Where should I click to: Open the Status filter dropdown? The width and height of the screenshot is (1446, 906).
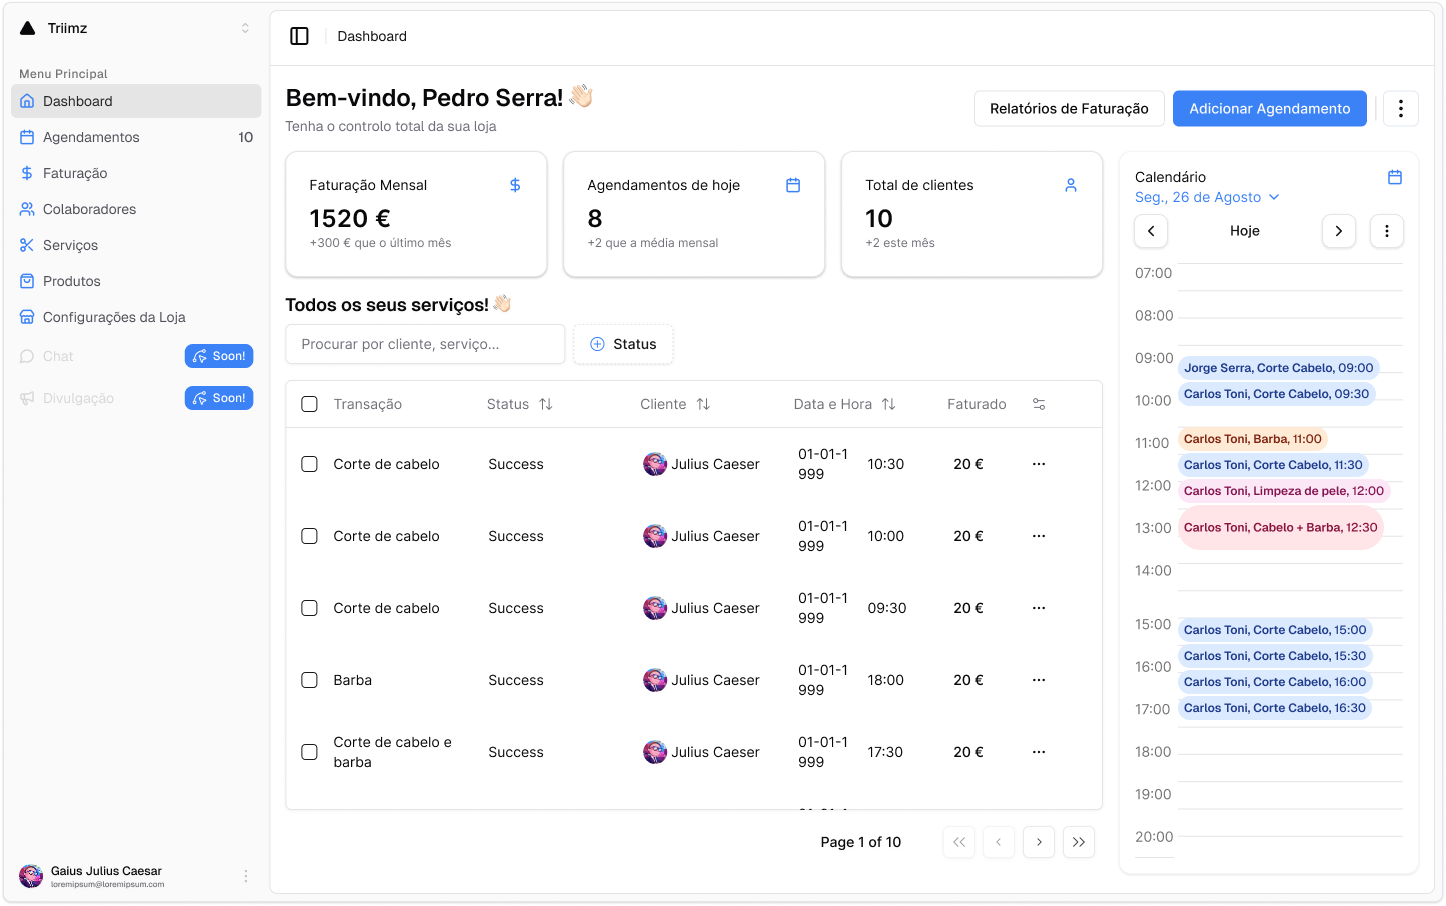point(623,344)
